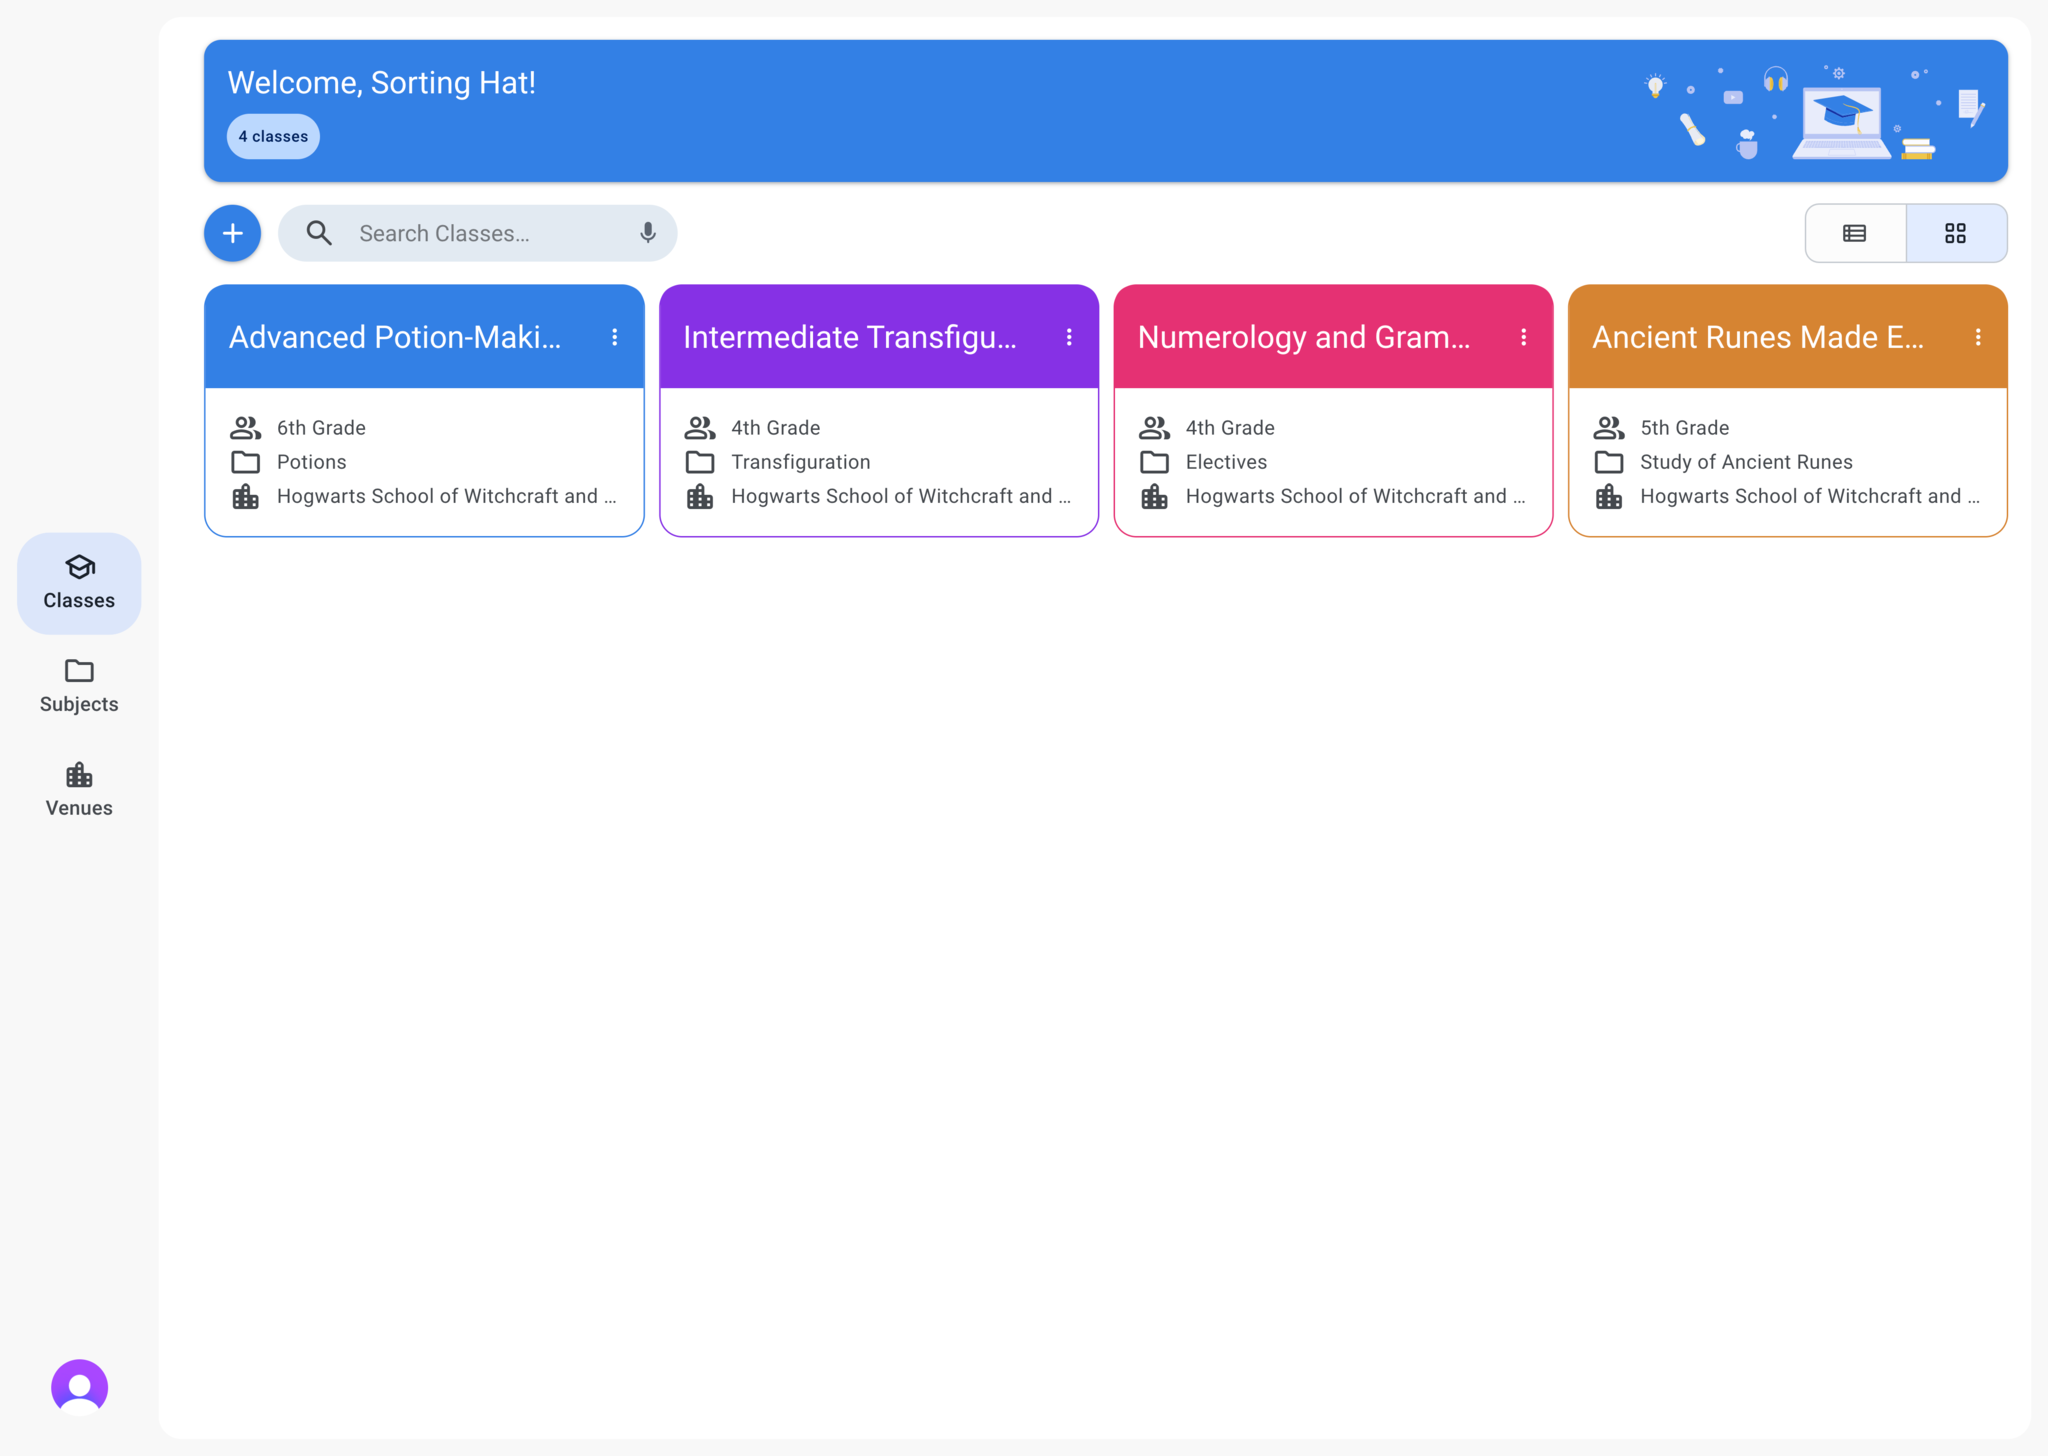Click the microphone voice search icon
Screen dimensions: 2048x1456
coord(648,233)
